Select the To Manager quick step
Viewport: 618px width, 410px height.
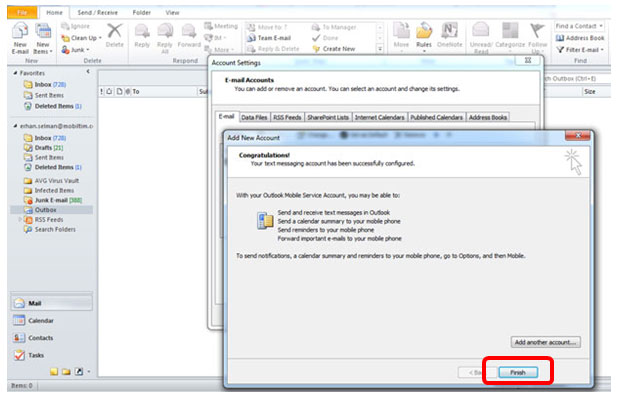tap(334, 27)
